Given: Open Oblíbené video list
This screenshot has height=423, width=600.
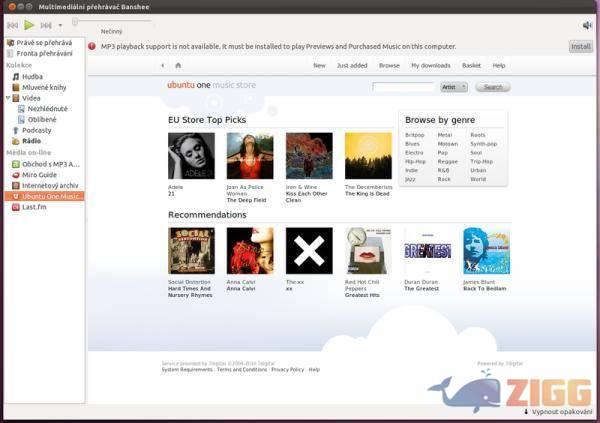Looking at the screenshot, I should click(42, 119).
